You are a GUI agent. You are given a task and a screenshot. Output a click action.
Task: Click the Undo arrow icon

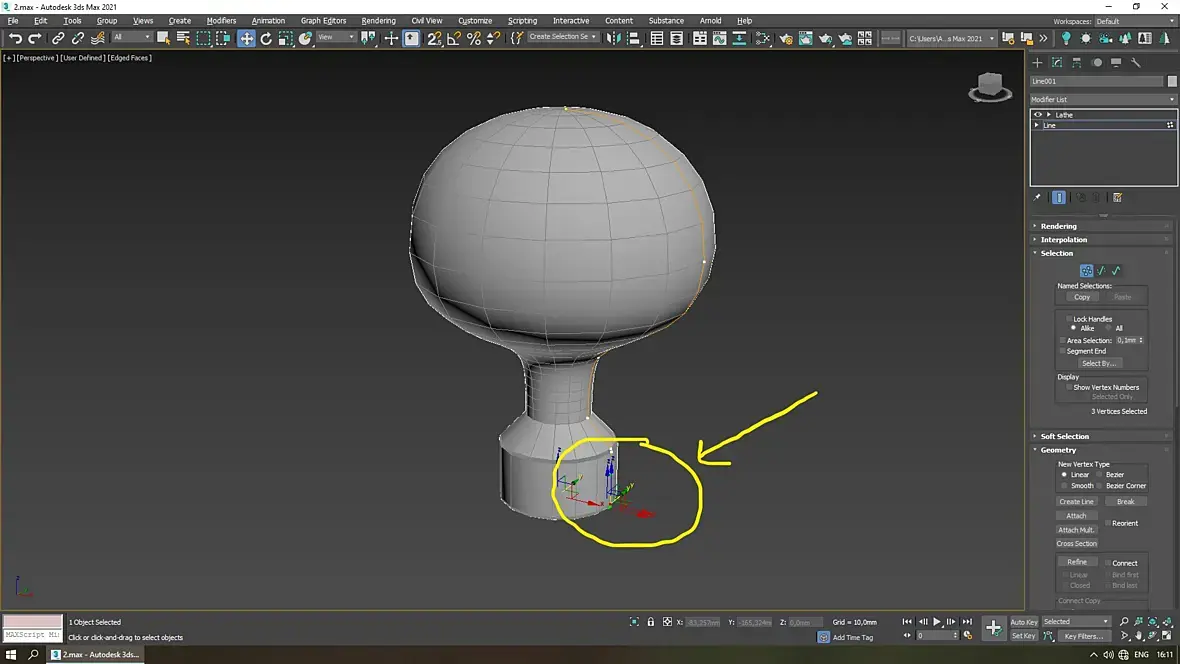tap(15, 38)
